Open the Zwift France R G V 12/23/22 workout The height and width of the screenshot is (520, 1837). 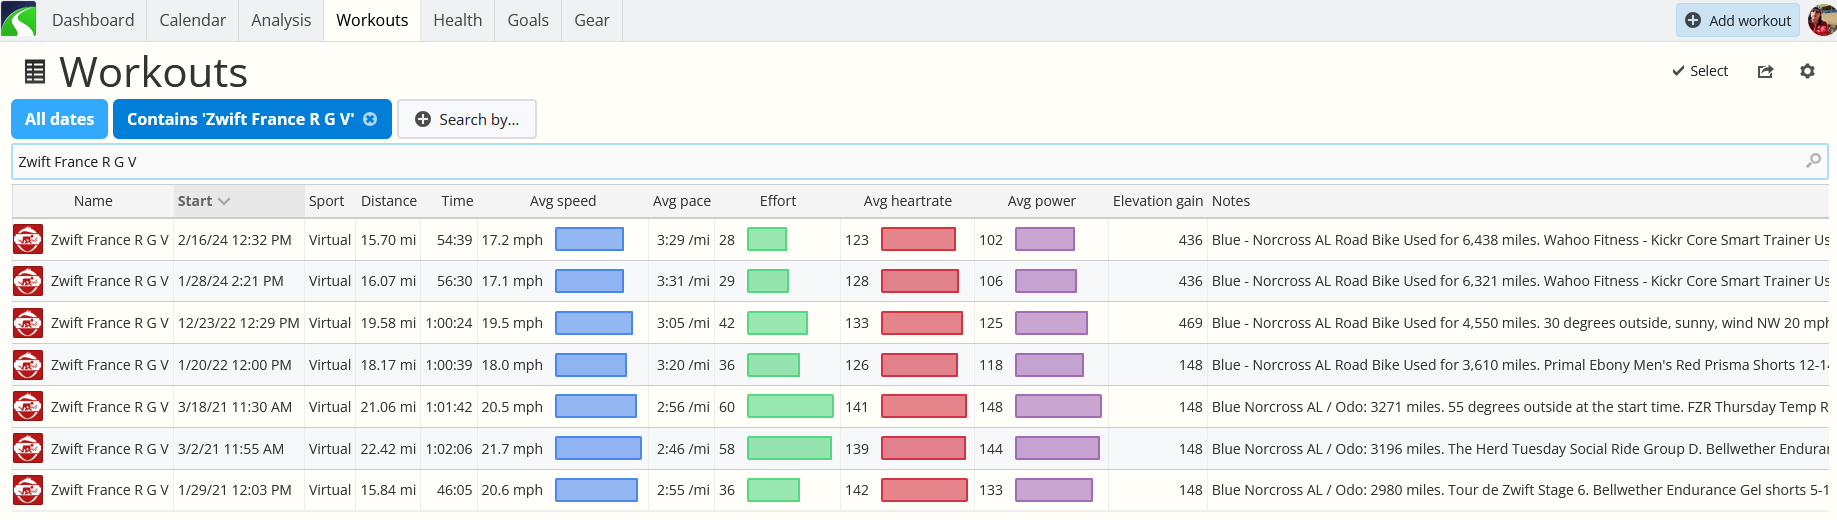tap(110, 323)
